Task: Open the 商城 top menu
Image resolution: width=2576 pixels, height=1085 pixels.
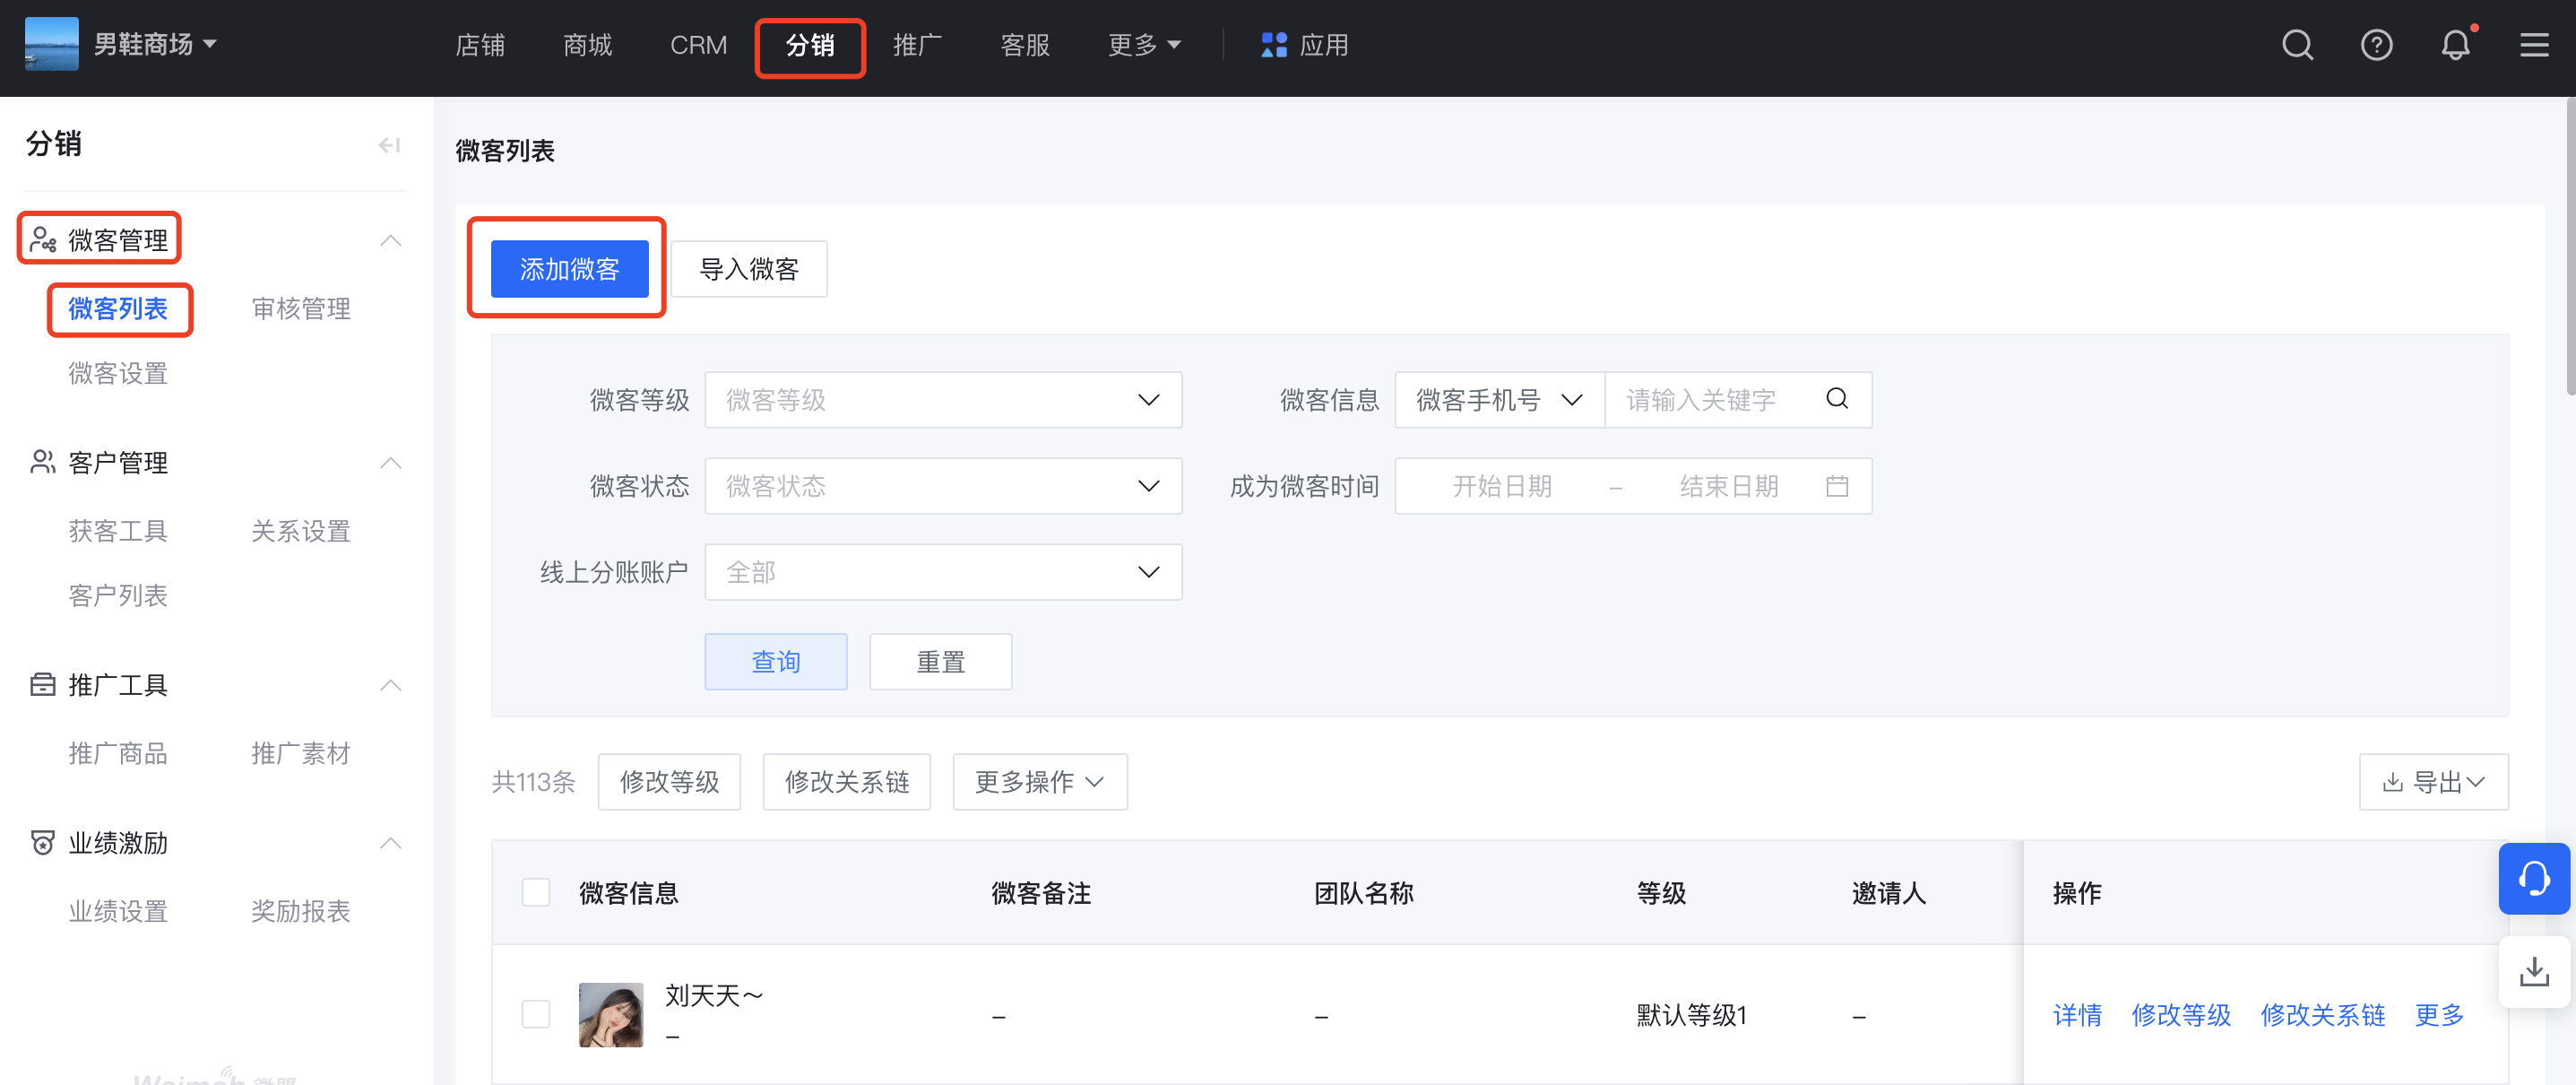Action: 588,45
